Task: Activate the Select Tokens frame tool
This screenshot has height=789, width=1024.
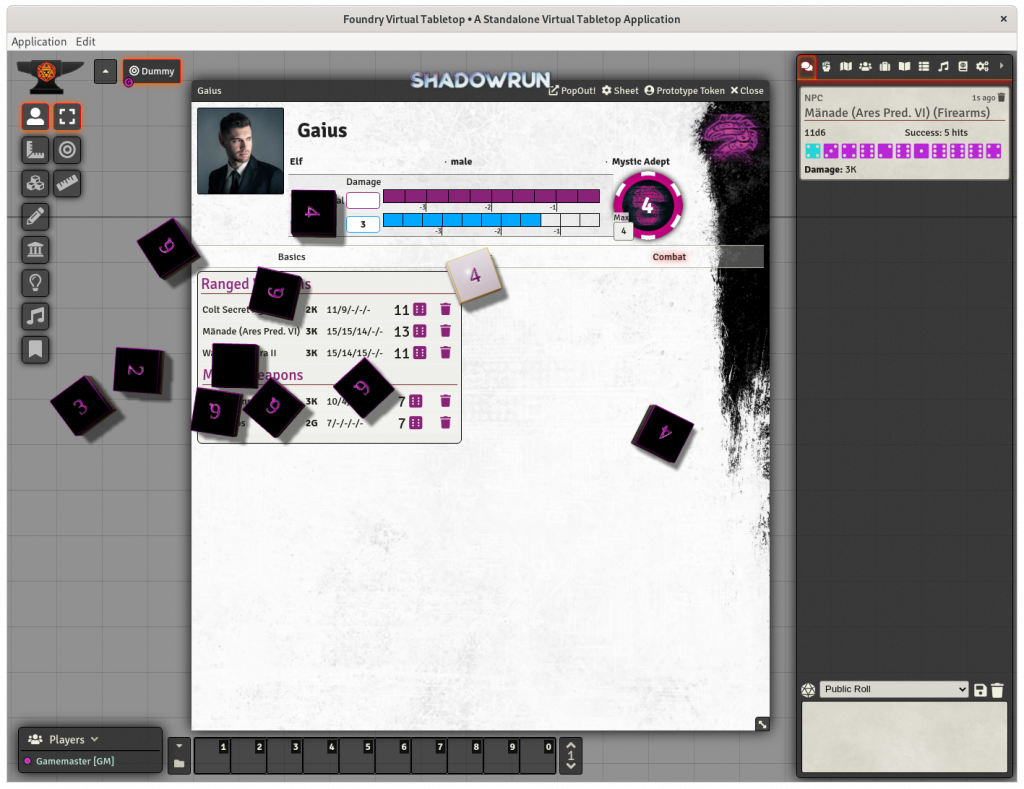Action: [67, 117]
